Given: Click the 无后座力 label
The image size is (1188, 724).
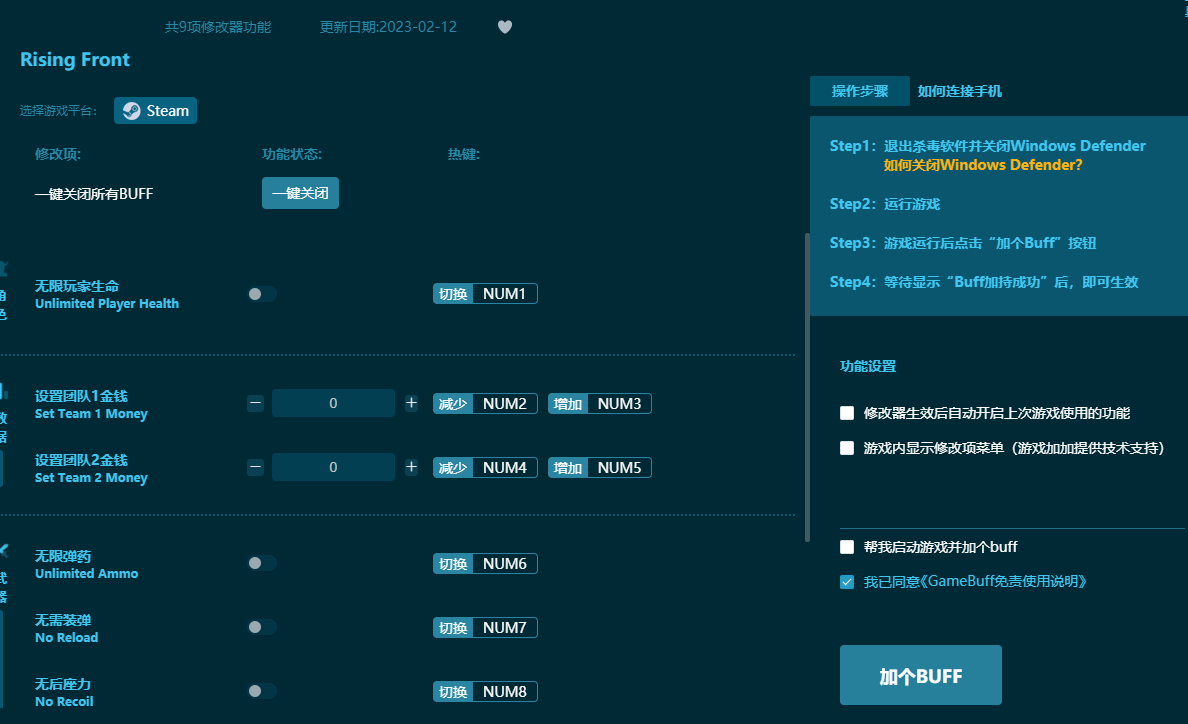Looking at the screenshot, I should pos(63,684).
